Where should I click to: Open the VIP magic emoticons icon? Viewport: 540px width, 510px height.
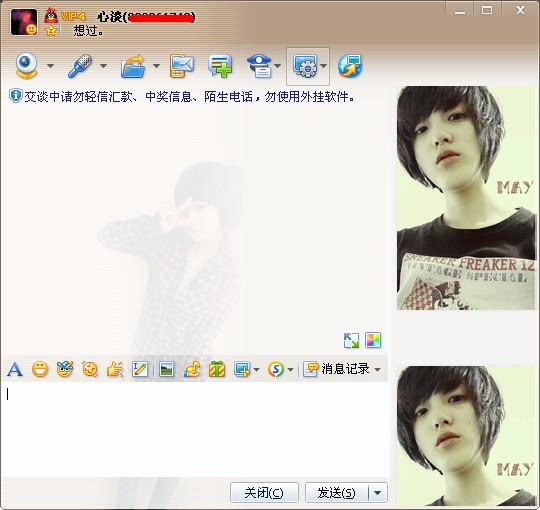(65, 369)
